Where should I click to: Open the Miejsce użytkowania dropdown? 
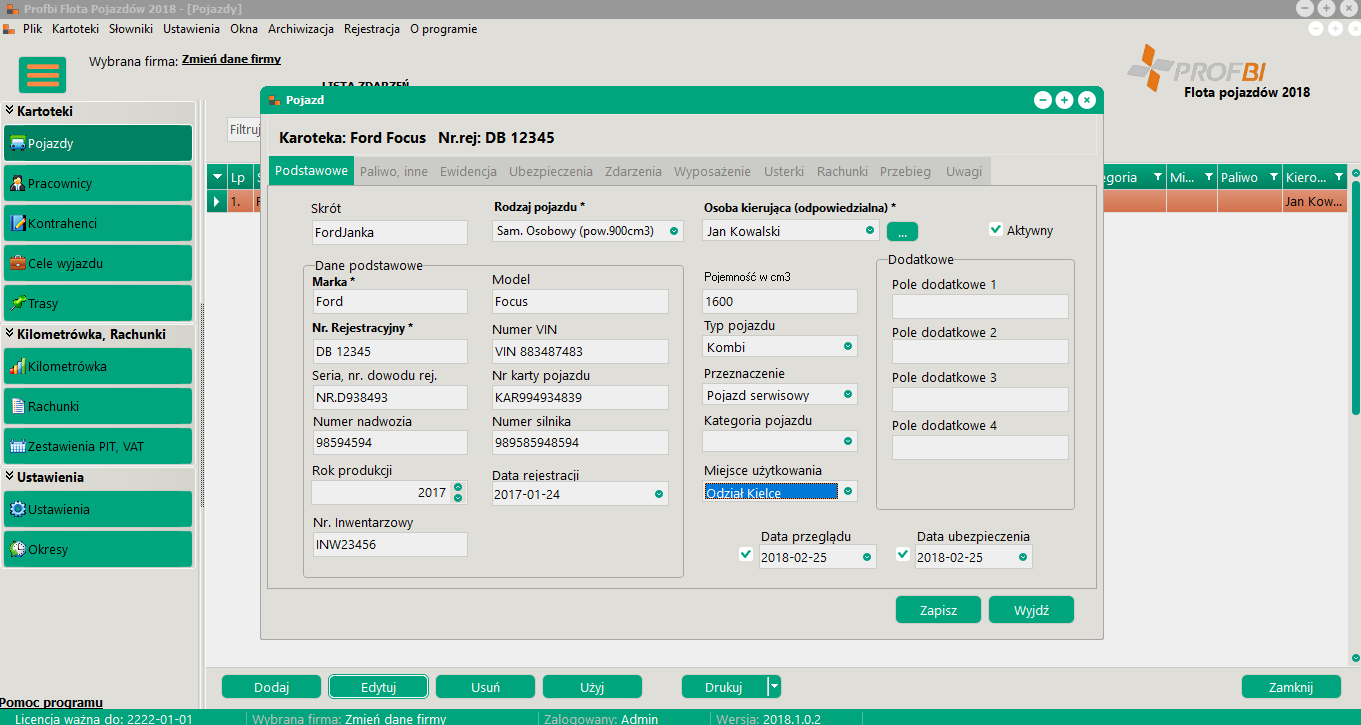click(x=848, y=492)
